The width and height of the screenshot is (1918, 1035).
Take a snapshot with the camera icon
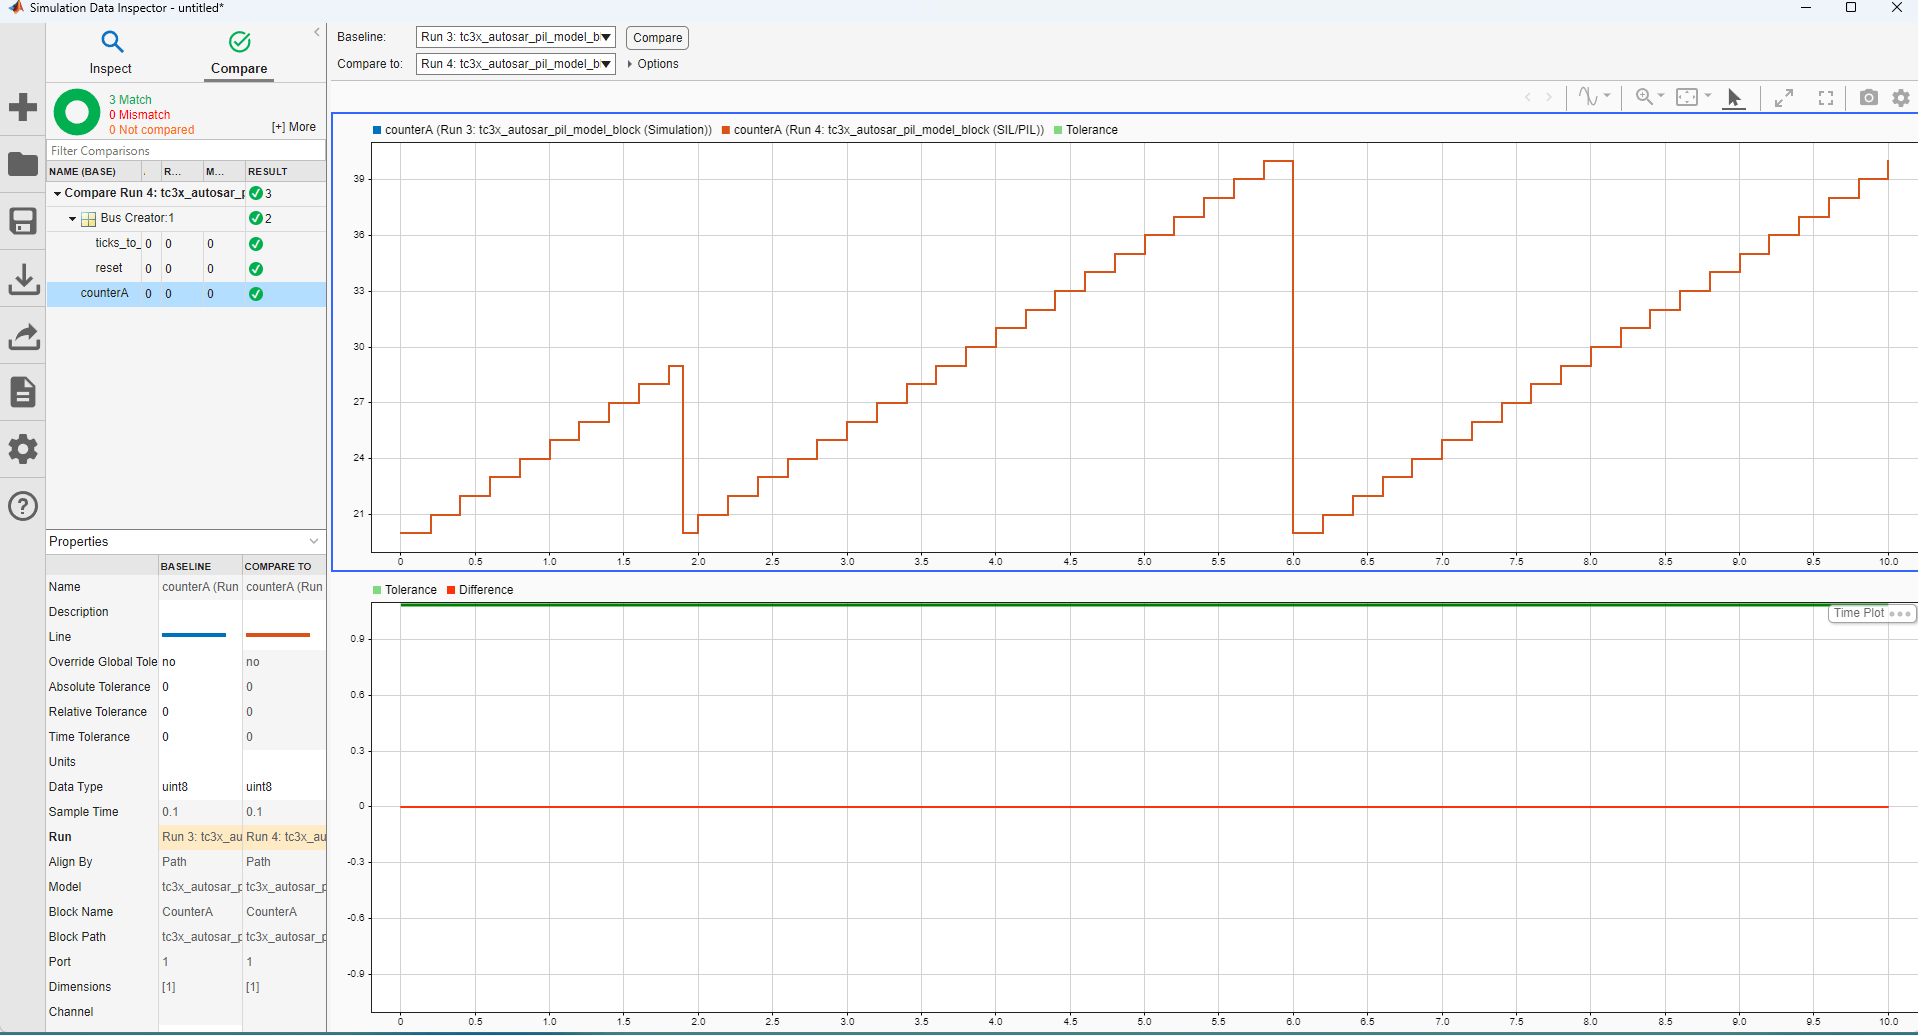[1867, 98]
